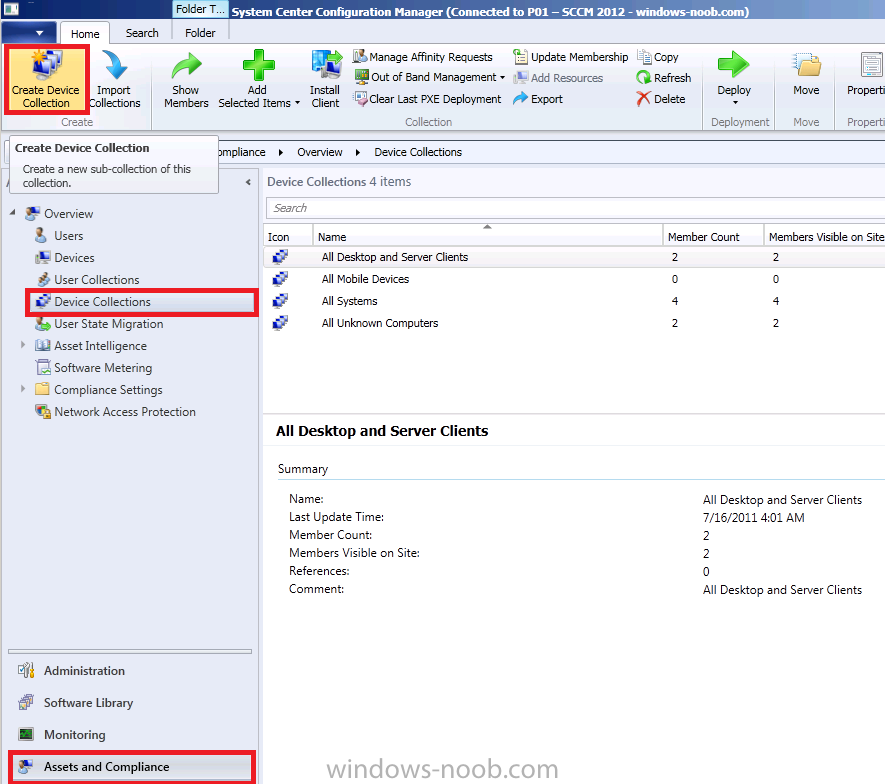Click the Install Client ribbon button
The width and height of the screenshot is (885, 784).
click(x=326, y=80)
